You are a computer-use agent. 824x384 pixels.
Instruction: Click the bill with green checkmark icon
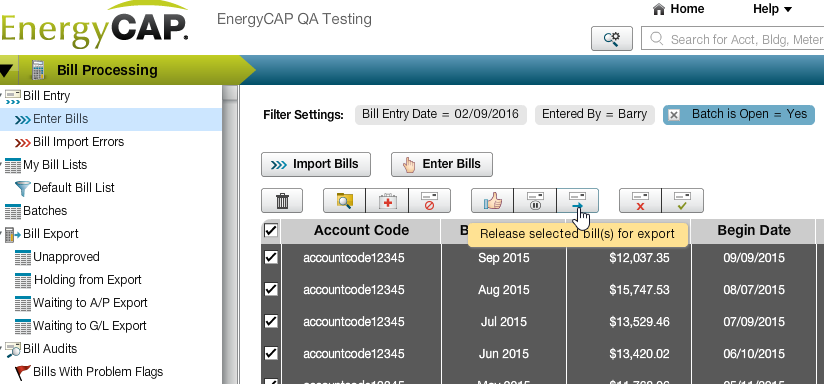point(683,201)
